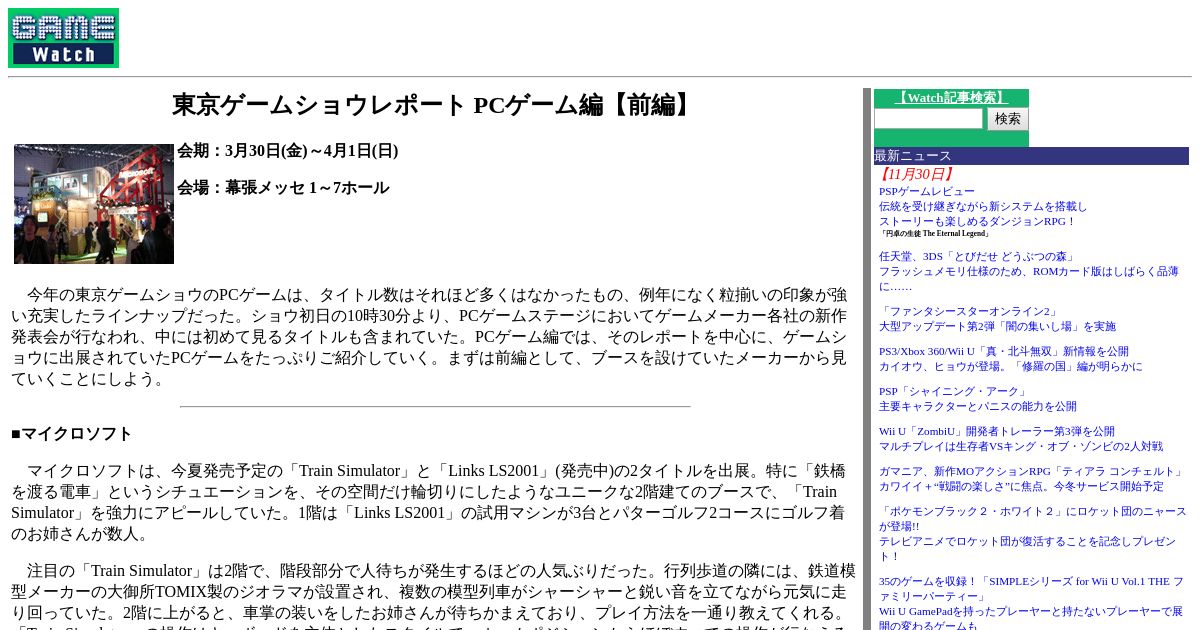1200x630 pixels.
Task: Click the GAME Watch logo
Action: pos(63,38)
